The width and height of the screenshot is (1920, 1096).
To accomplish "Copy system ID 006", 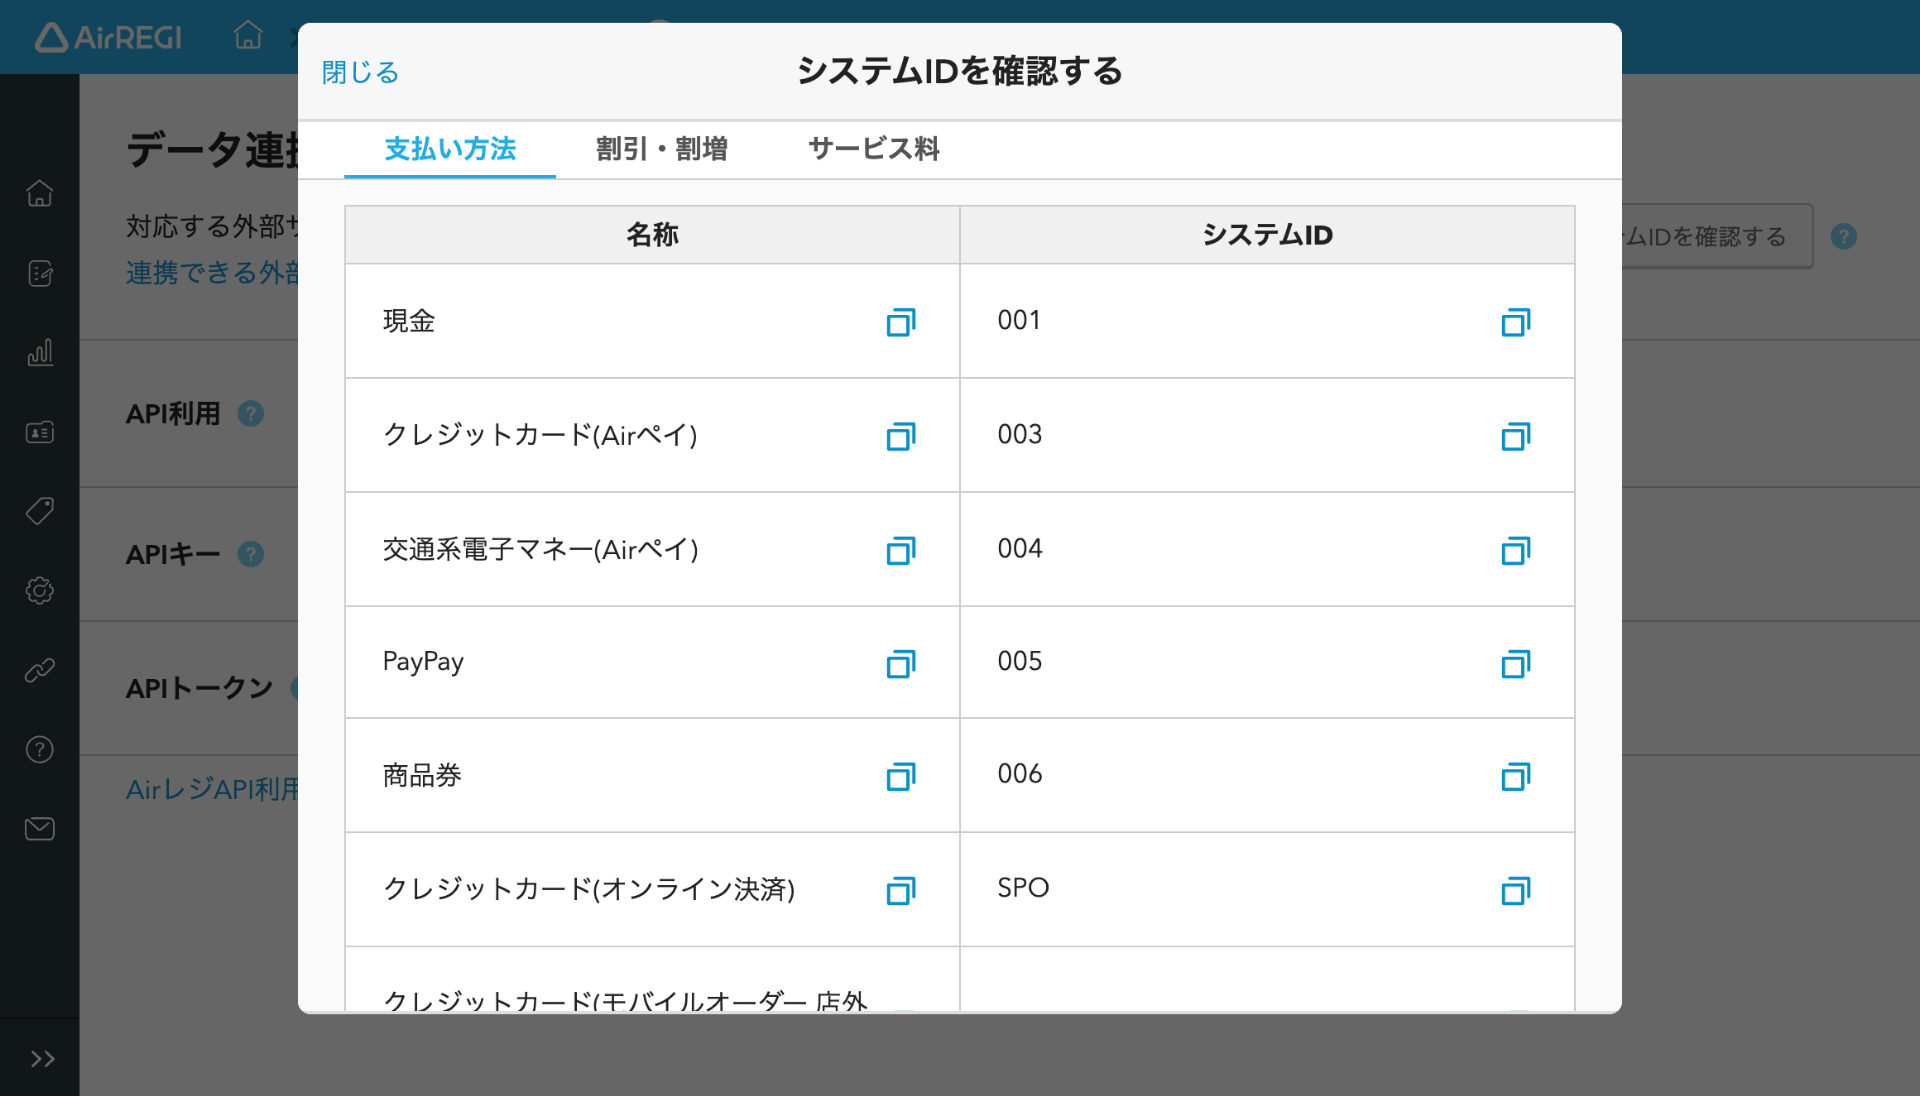I will click(x=1516, y=776).
